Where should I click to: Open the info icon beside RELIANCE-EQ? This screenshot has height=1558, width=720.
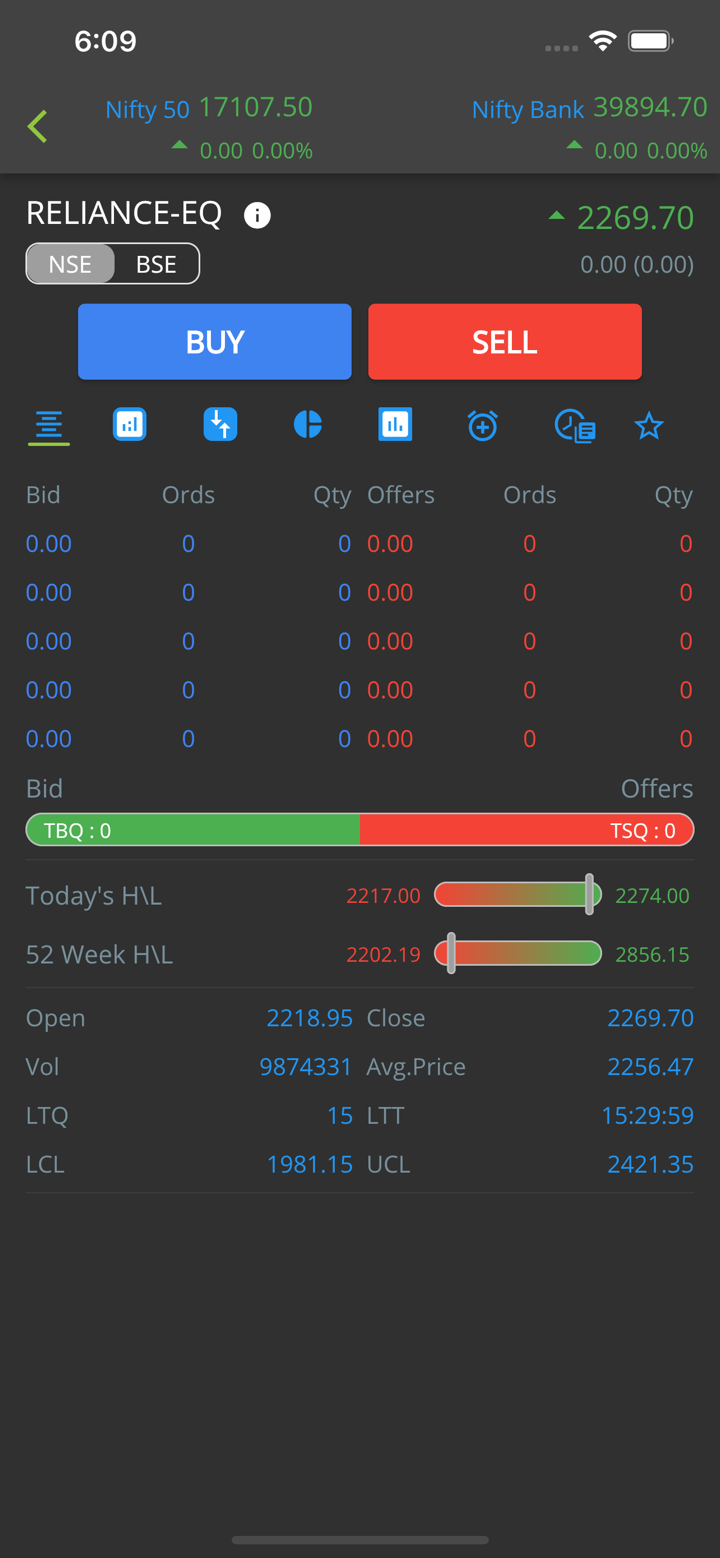click(257, 215)
